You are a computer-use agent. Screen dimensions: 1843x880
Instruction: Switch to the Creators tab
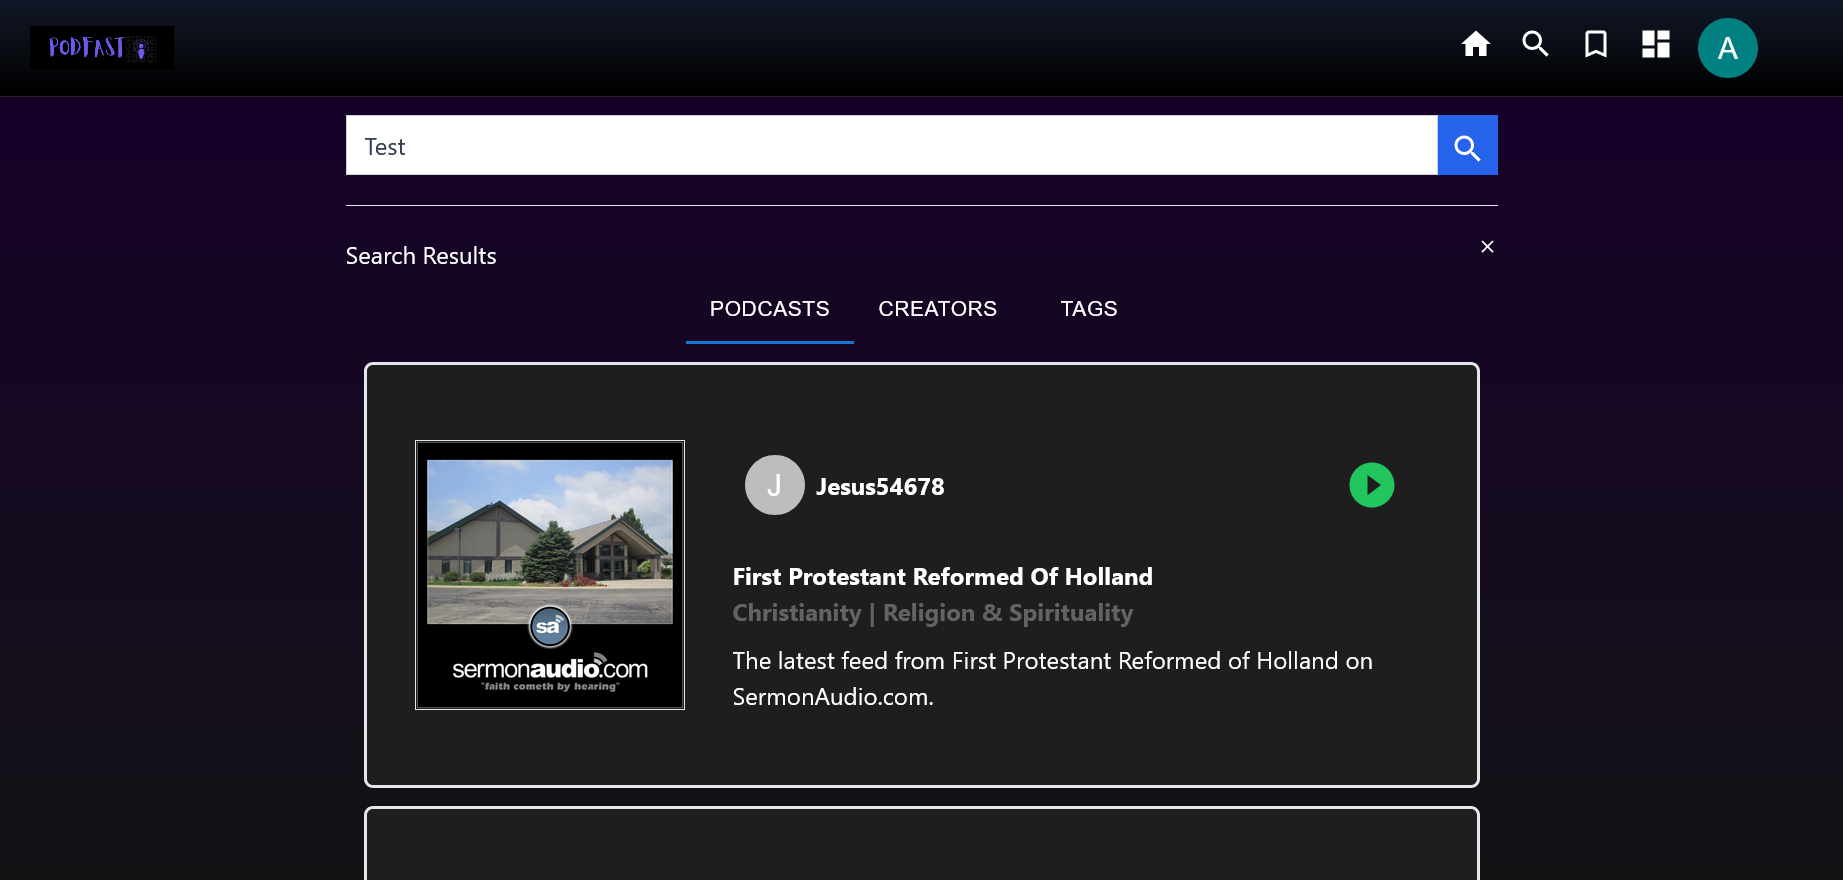tap(937, 309)
